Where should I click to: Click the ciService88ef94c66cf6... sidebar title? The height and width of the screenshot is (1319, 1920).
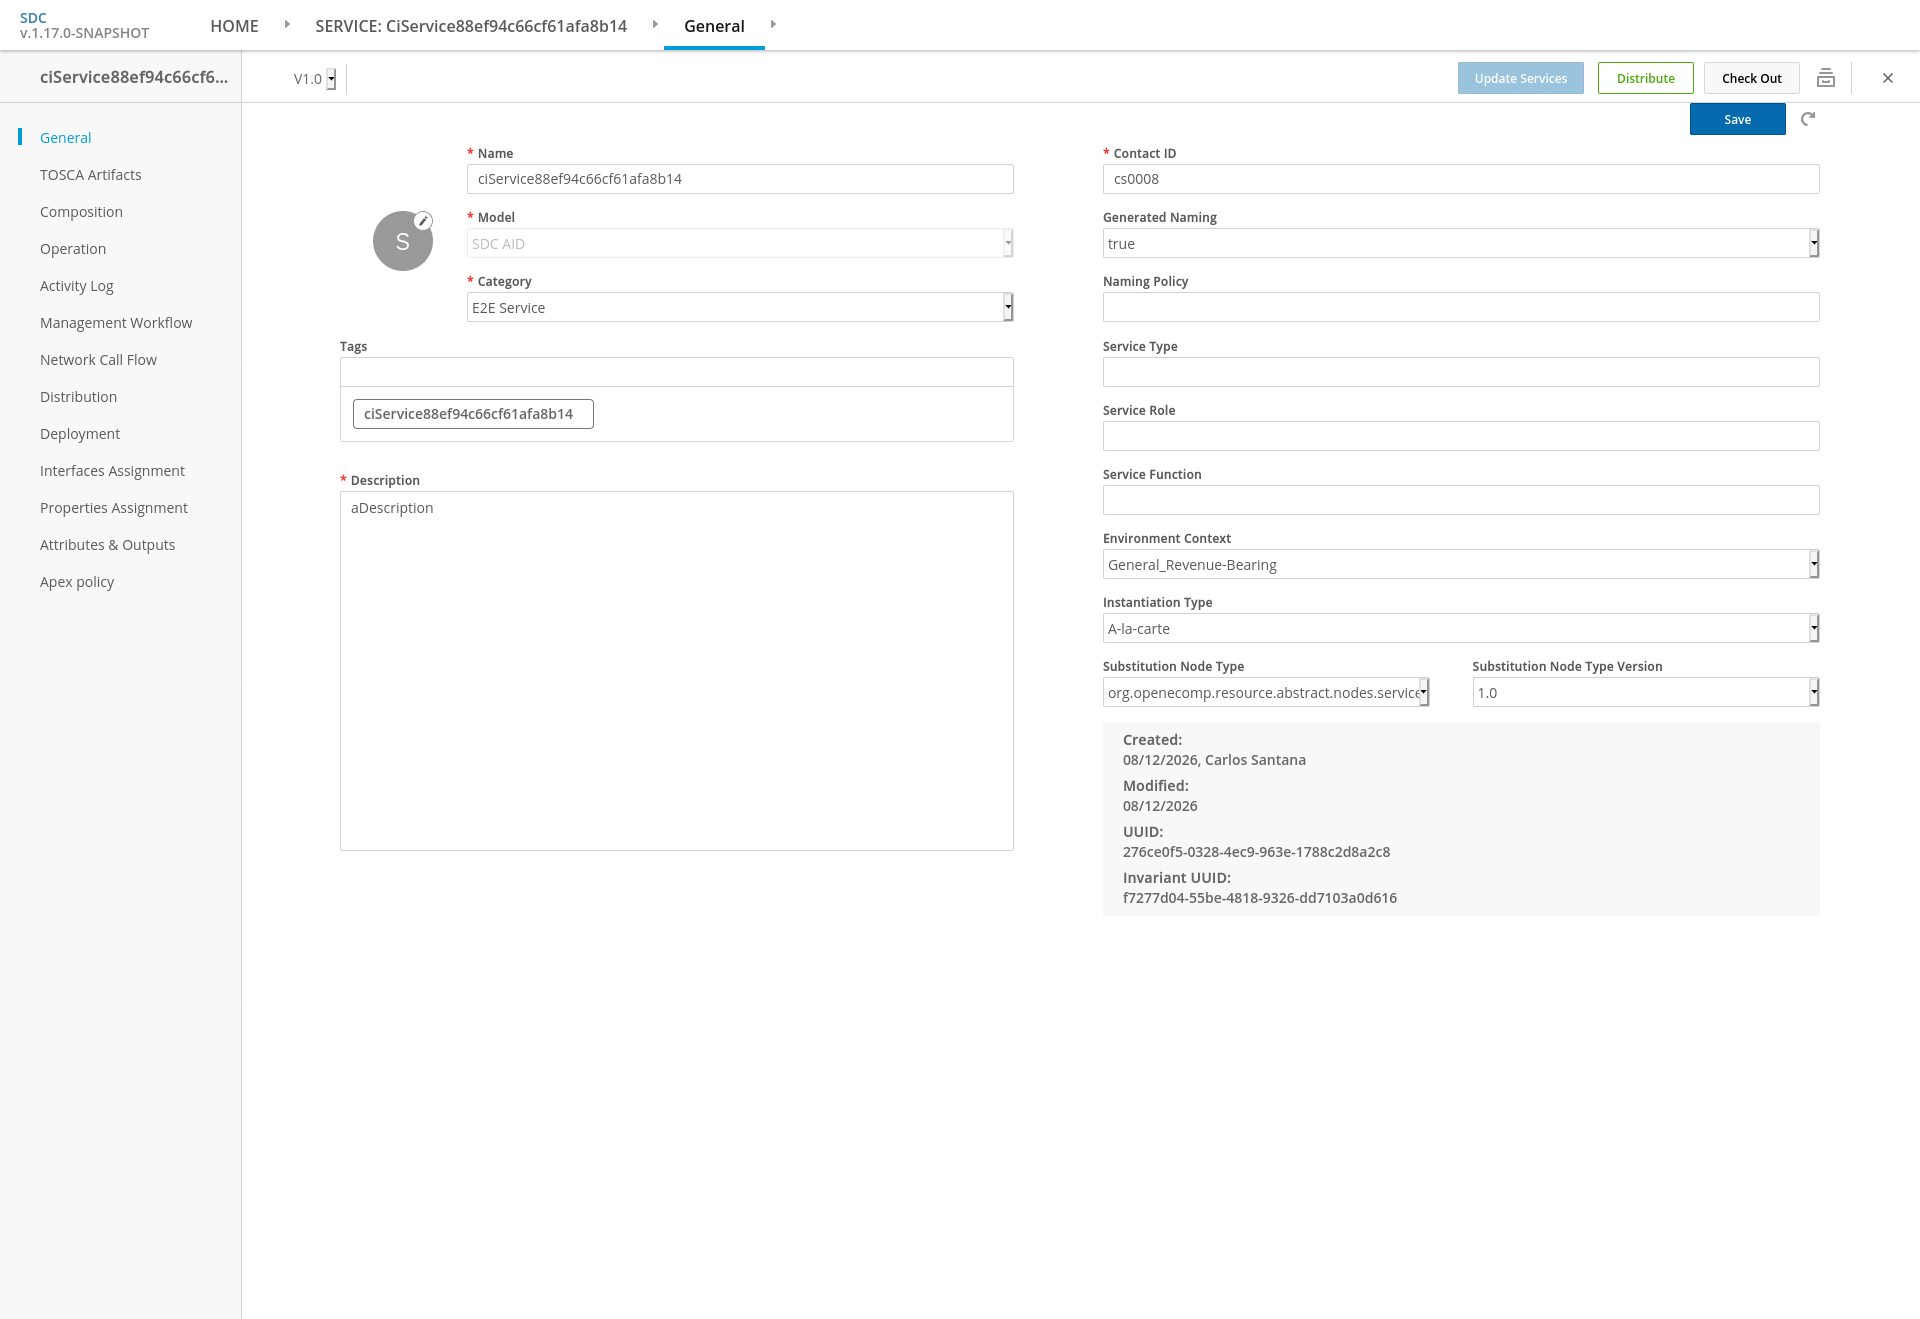(x=134, y=77)
